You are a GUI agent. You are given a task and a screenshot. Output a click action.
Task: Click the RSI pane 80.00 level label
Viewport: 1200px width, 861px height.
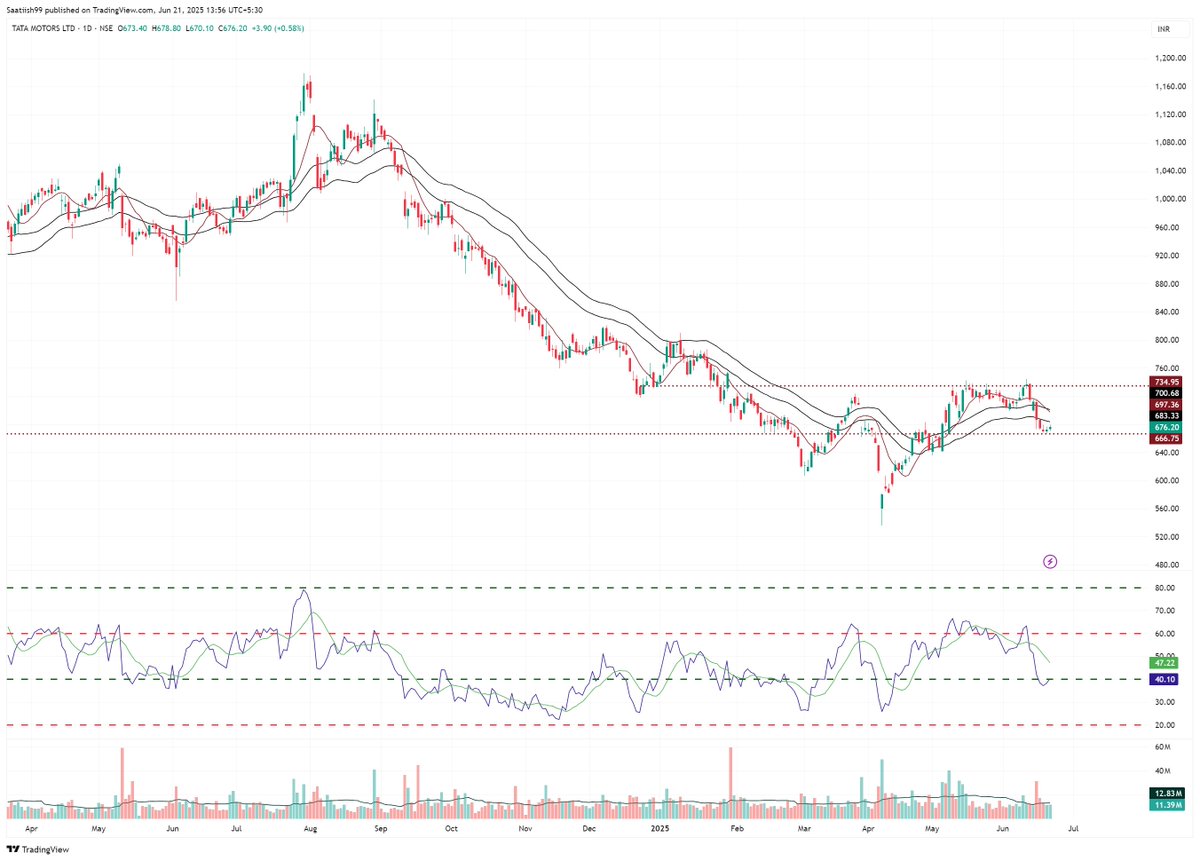1164,588
